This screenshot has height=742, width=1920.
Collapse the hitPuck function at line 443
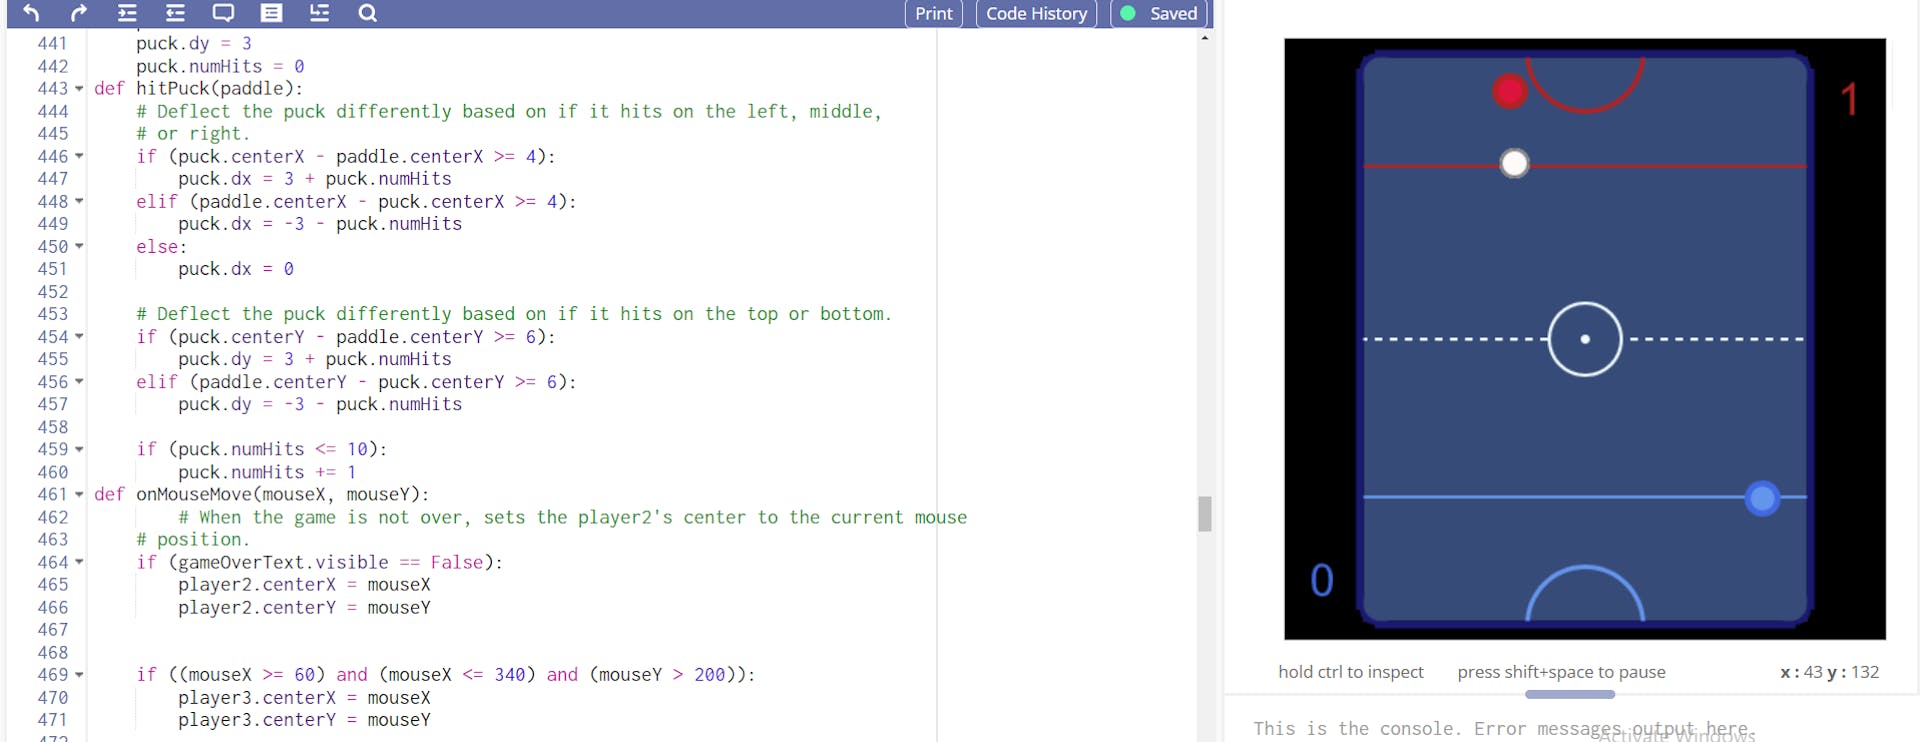pos(79,89)
